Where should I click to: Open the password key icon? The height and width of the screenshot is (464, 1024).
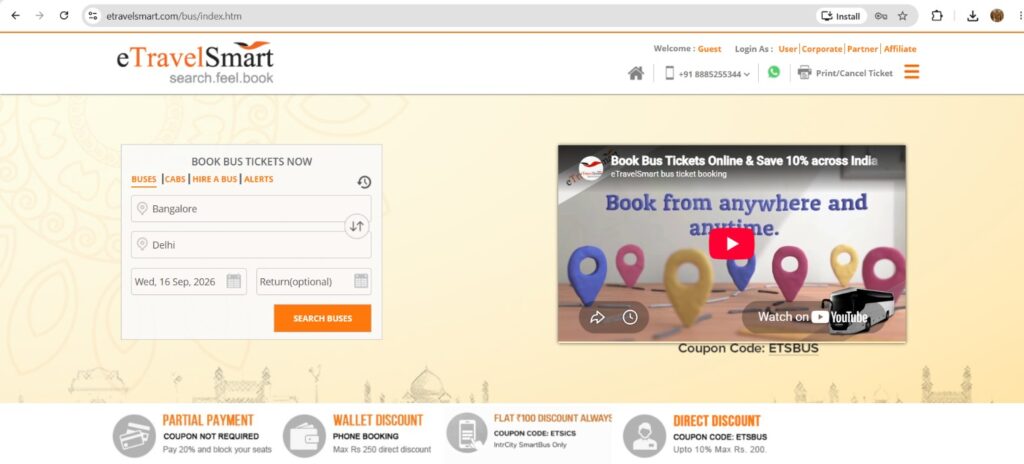(881, 16)
